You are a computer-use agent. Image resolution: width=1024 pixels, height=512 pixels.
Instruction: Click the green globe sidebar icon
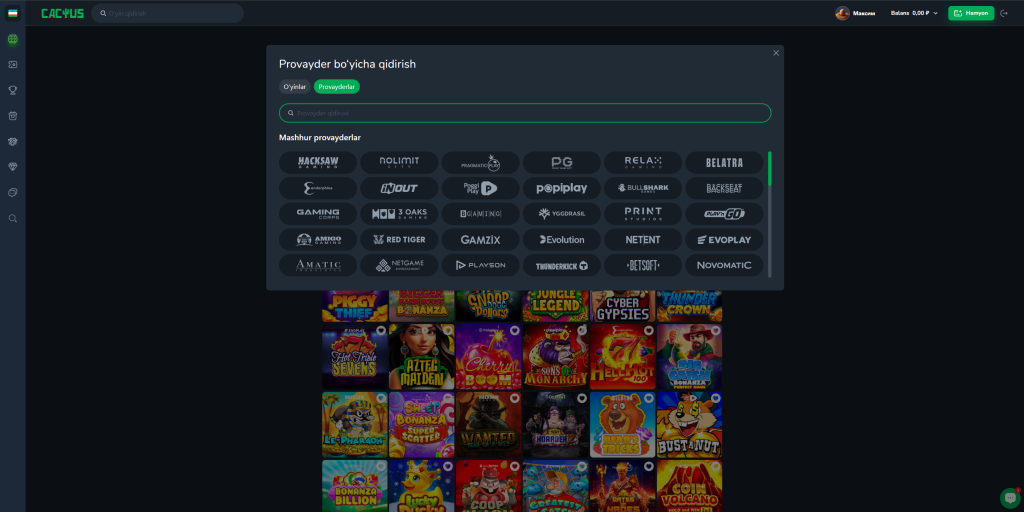tap(13, 39)
